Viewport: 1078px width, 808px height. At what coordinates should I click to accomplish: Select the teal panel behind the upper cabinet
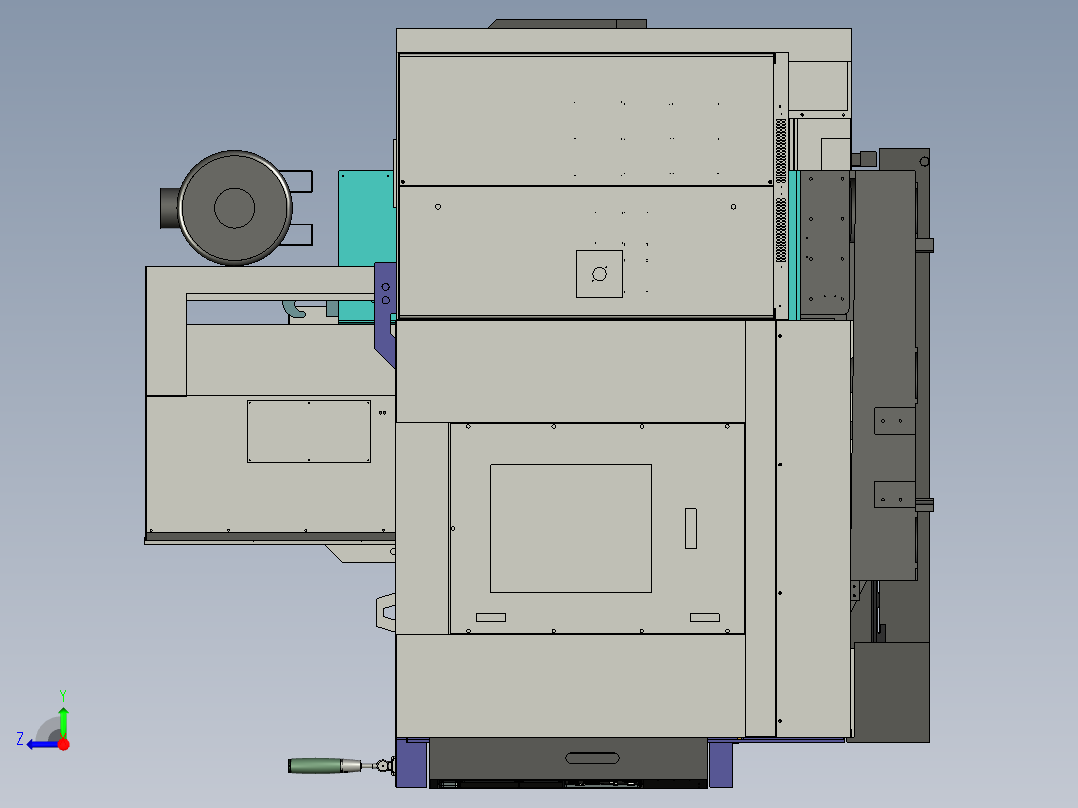pyautogui.click(x=366, y=217)
